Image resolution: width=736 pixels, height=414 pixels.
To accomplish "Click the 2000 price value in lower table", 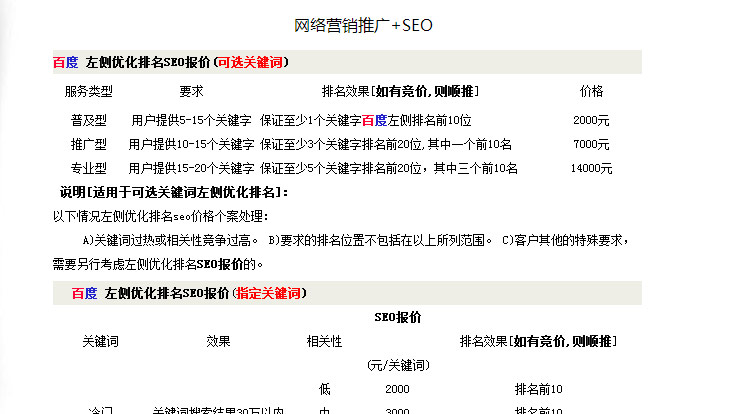I will pyautogui.click(x=397, y=389).
